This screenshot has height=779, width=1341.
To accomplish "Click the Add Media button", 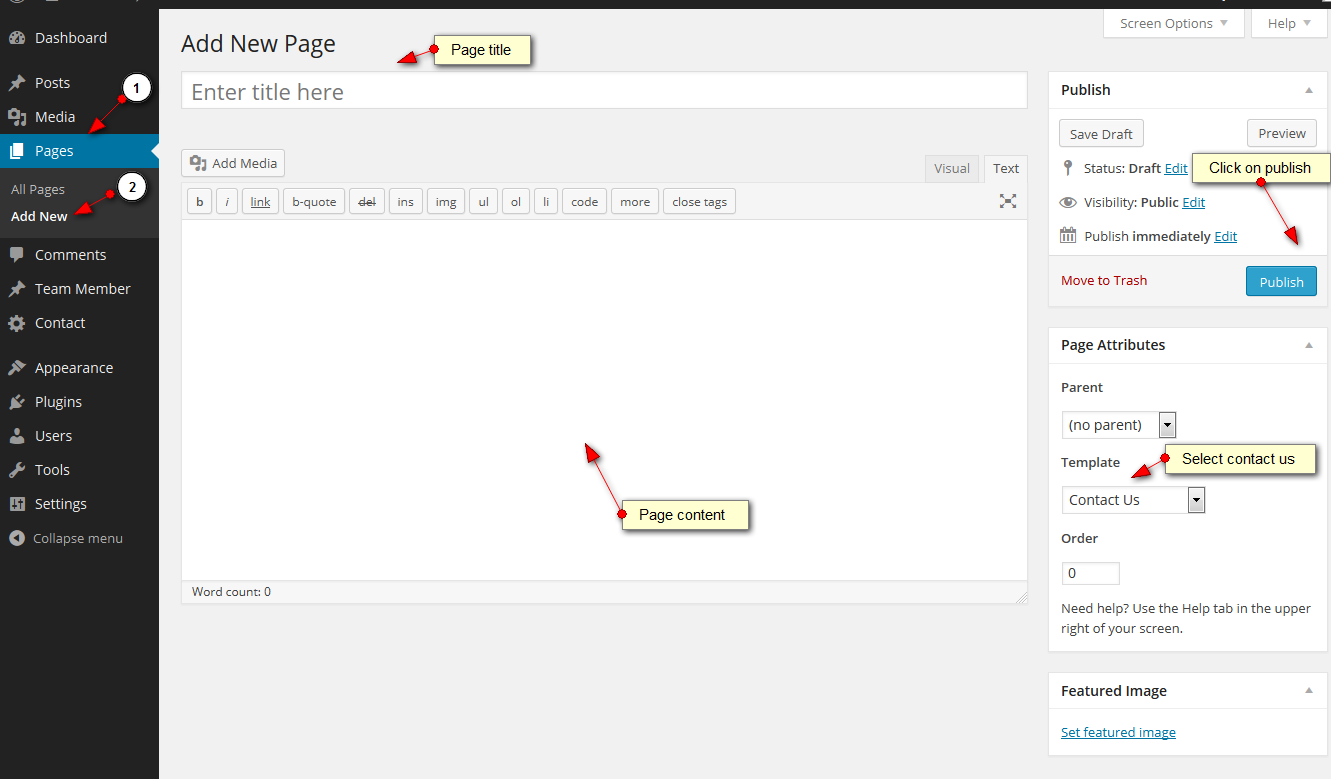I will [x=233, y=163].
